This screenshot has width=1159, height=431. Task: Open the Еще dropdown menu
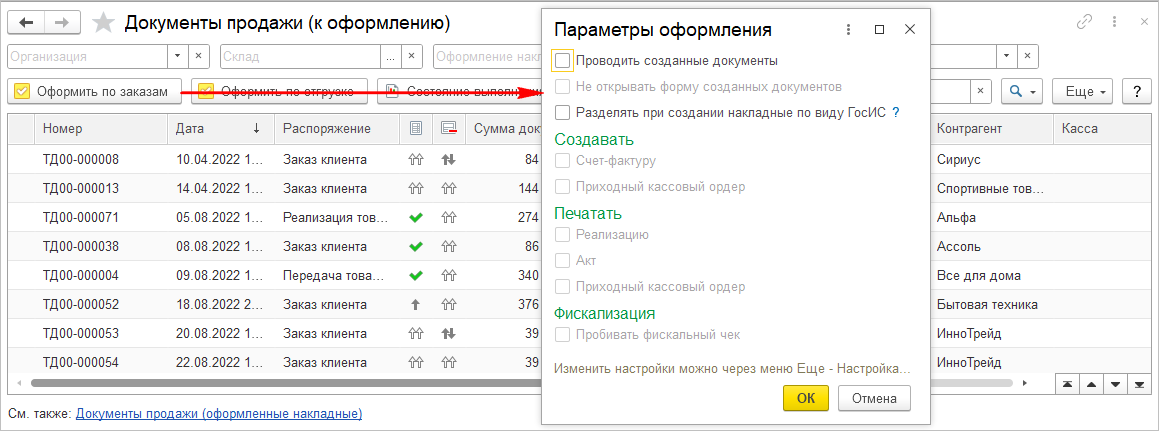(1083, 91)
